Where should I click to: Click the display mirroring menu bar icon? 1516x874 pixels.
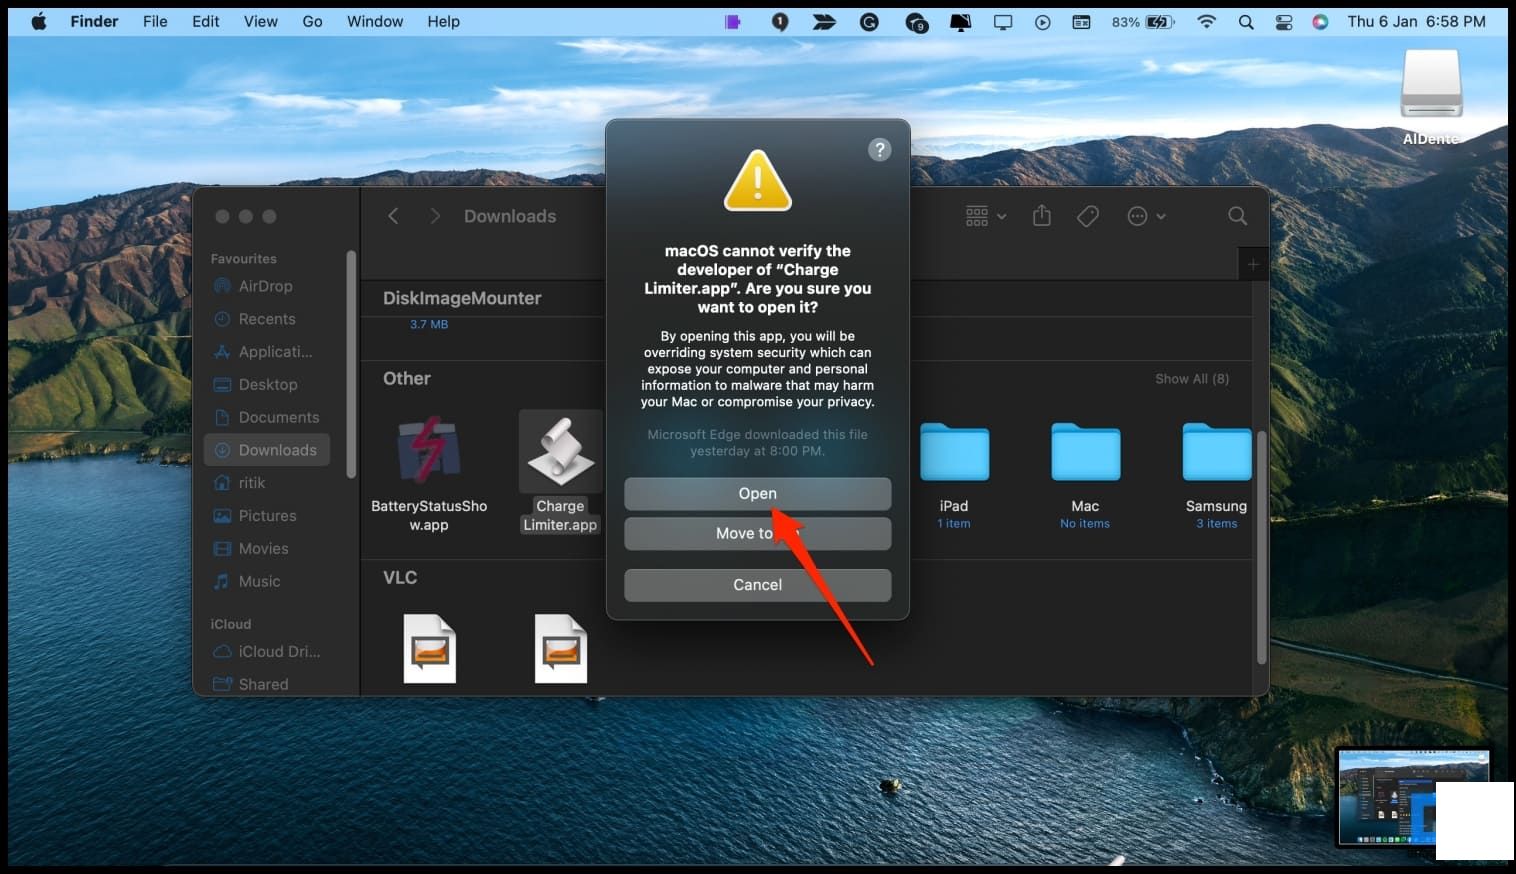1002,21
